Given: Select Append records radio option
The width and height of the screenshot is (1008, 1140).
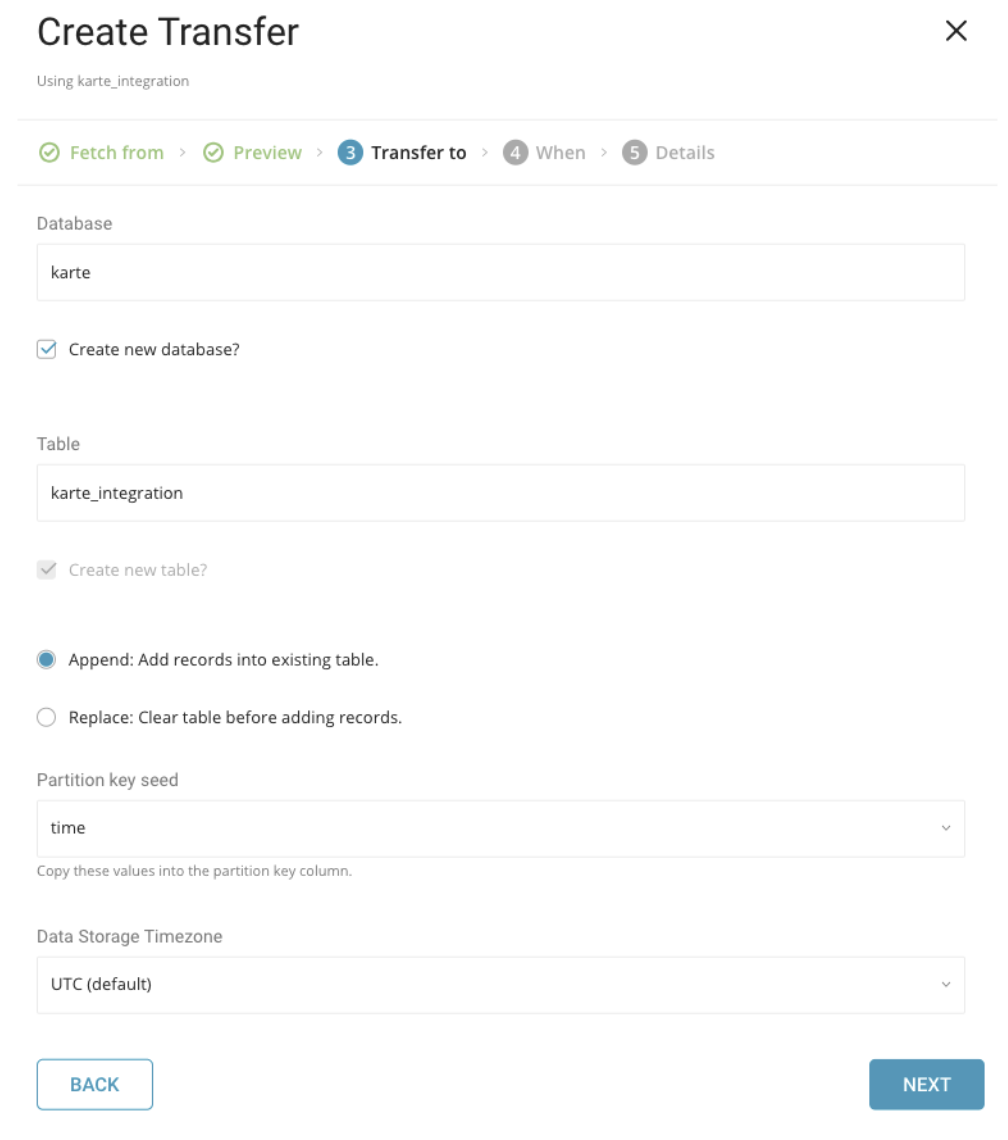Looking at the screenshot, I should (46, 660).
